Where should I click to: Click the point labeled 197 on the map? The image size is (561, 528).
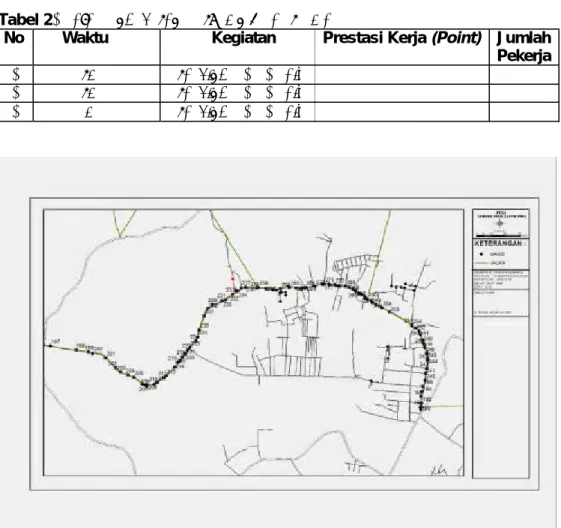click(x=50, y=346)
